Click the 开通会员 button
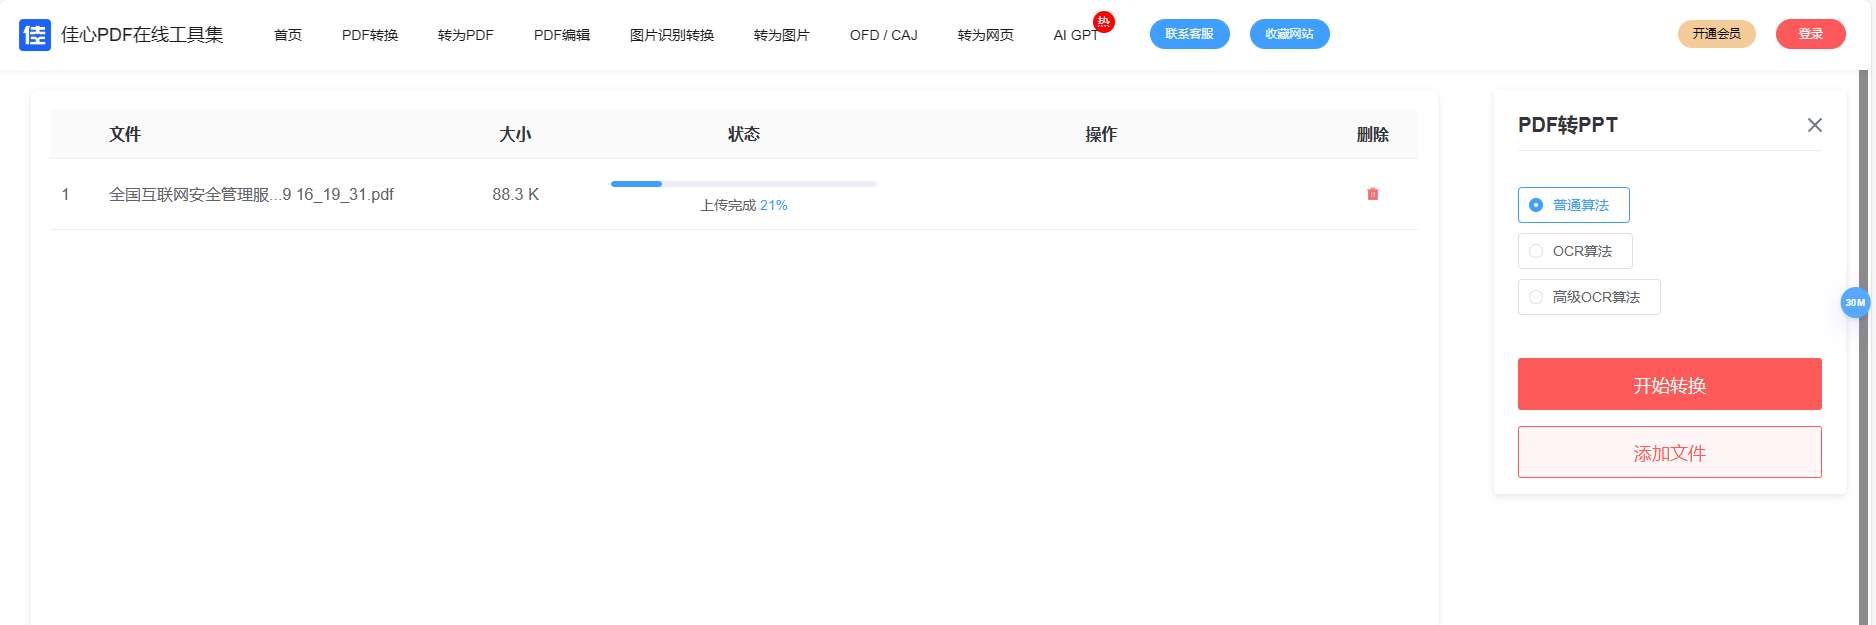 tap(1717, 34)
